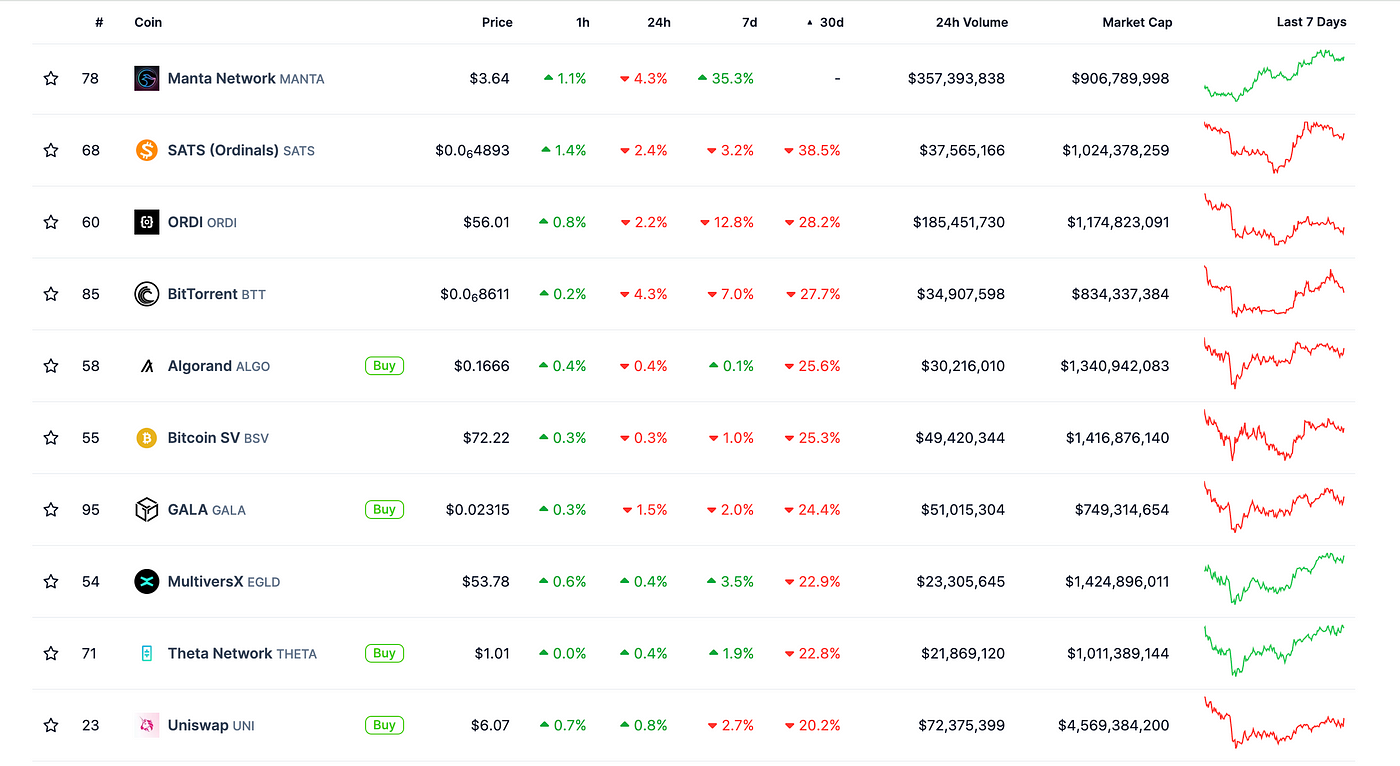Open SATS (Ordinals) 7-day sparkline chart

(x=1274, y=147)
